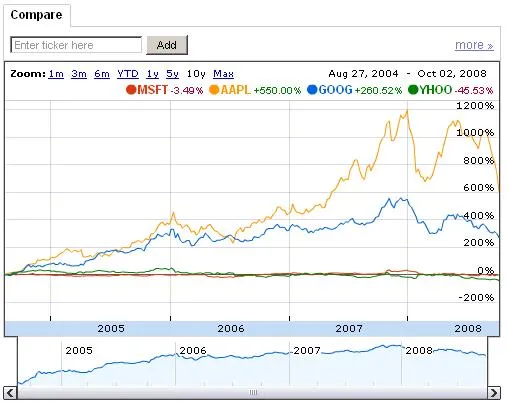Click the +260.52% GOOG change value
Image resolution: width=508 pixels, height=406 pixels.
378,91
